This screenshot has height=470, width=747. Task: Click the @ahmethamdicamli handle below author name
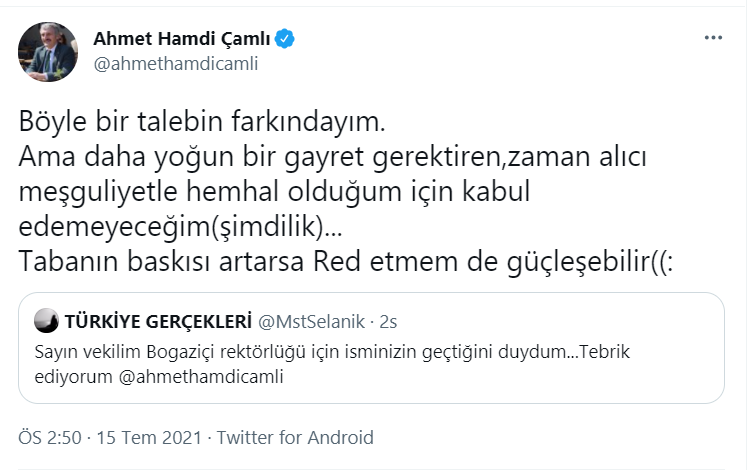point(175,64)
